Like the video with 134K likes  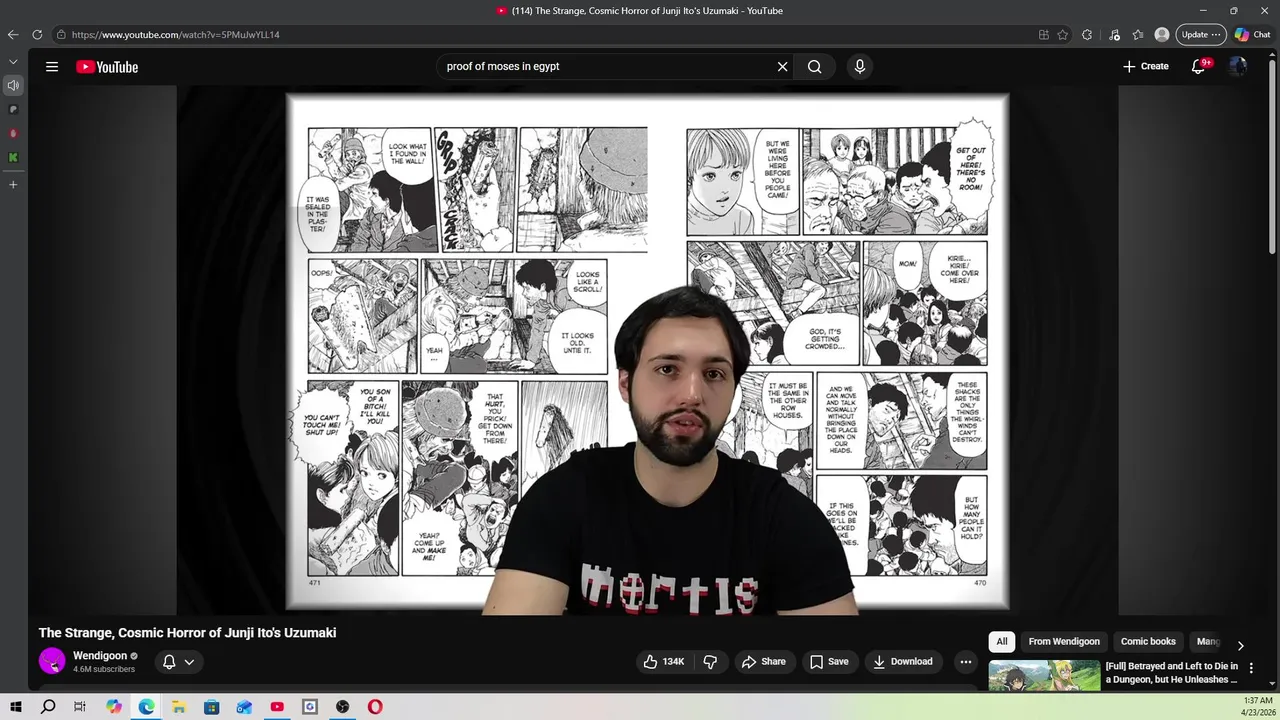(x=664, y=661)
